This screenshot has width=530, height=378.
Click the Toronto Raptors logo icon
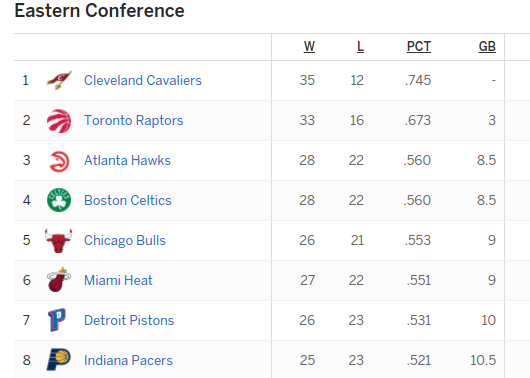(x=59, y=121)
